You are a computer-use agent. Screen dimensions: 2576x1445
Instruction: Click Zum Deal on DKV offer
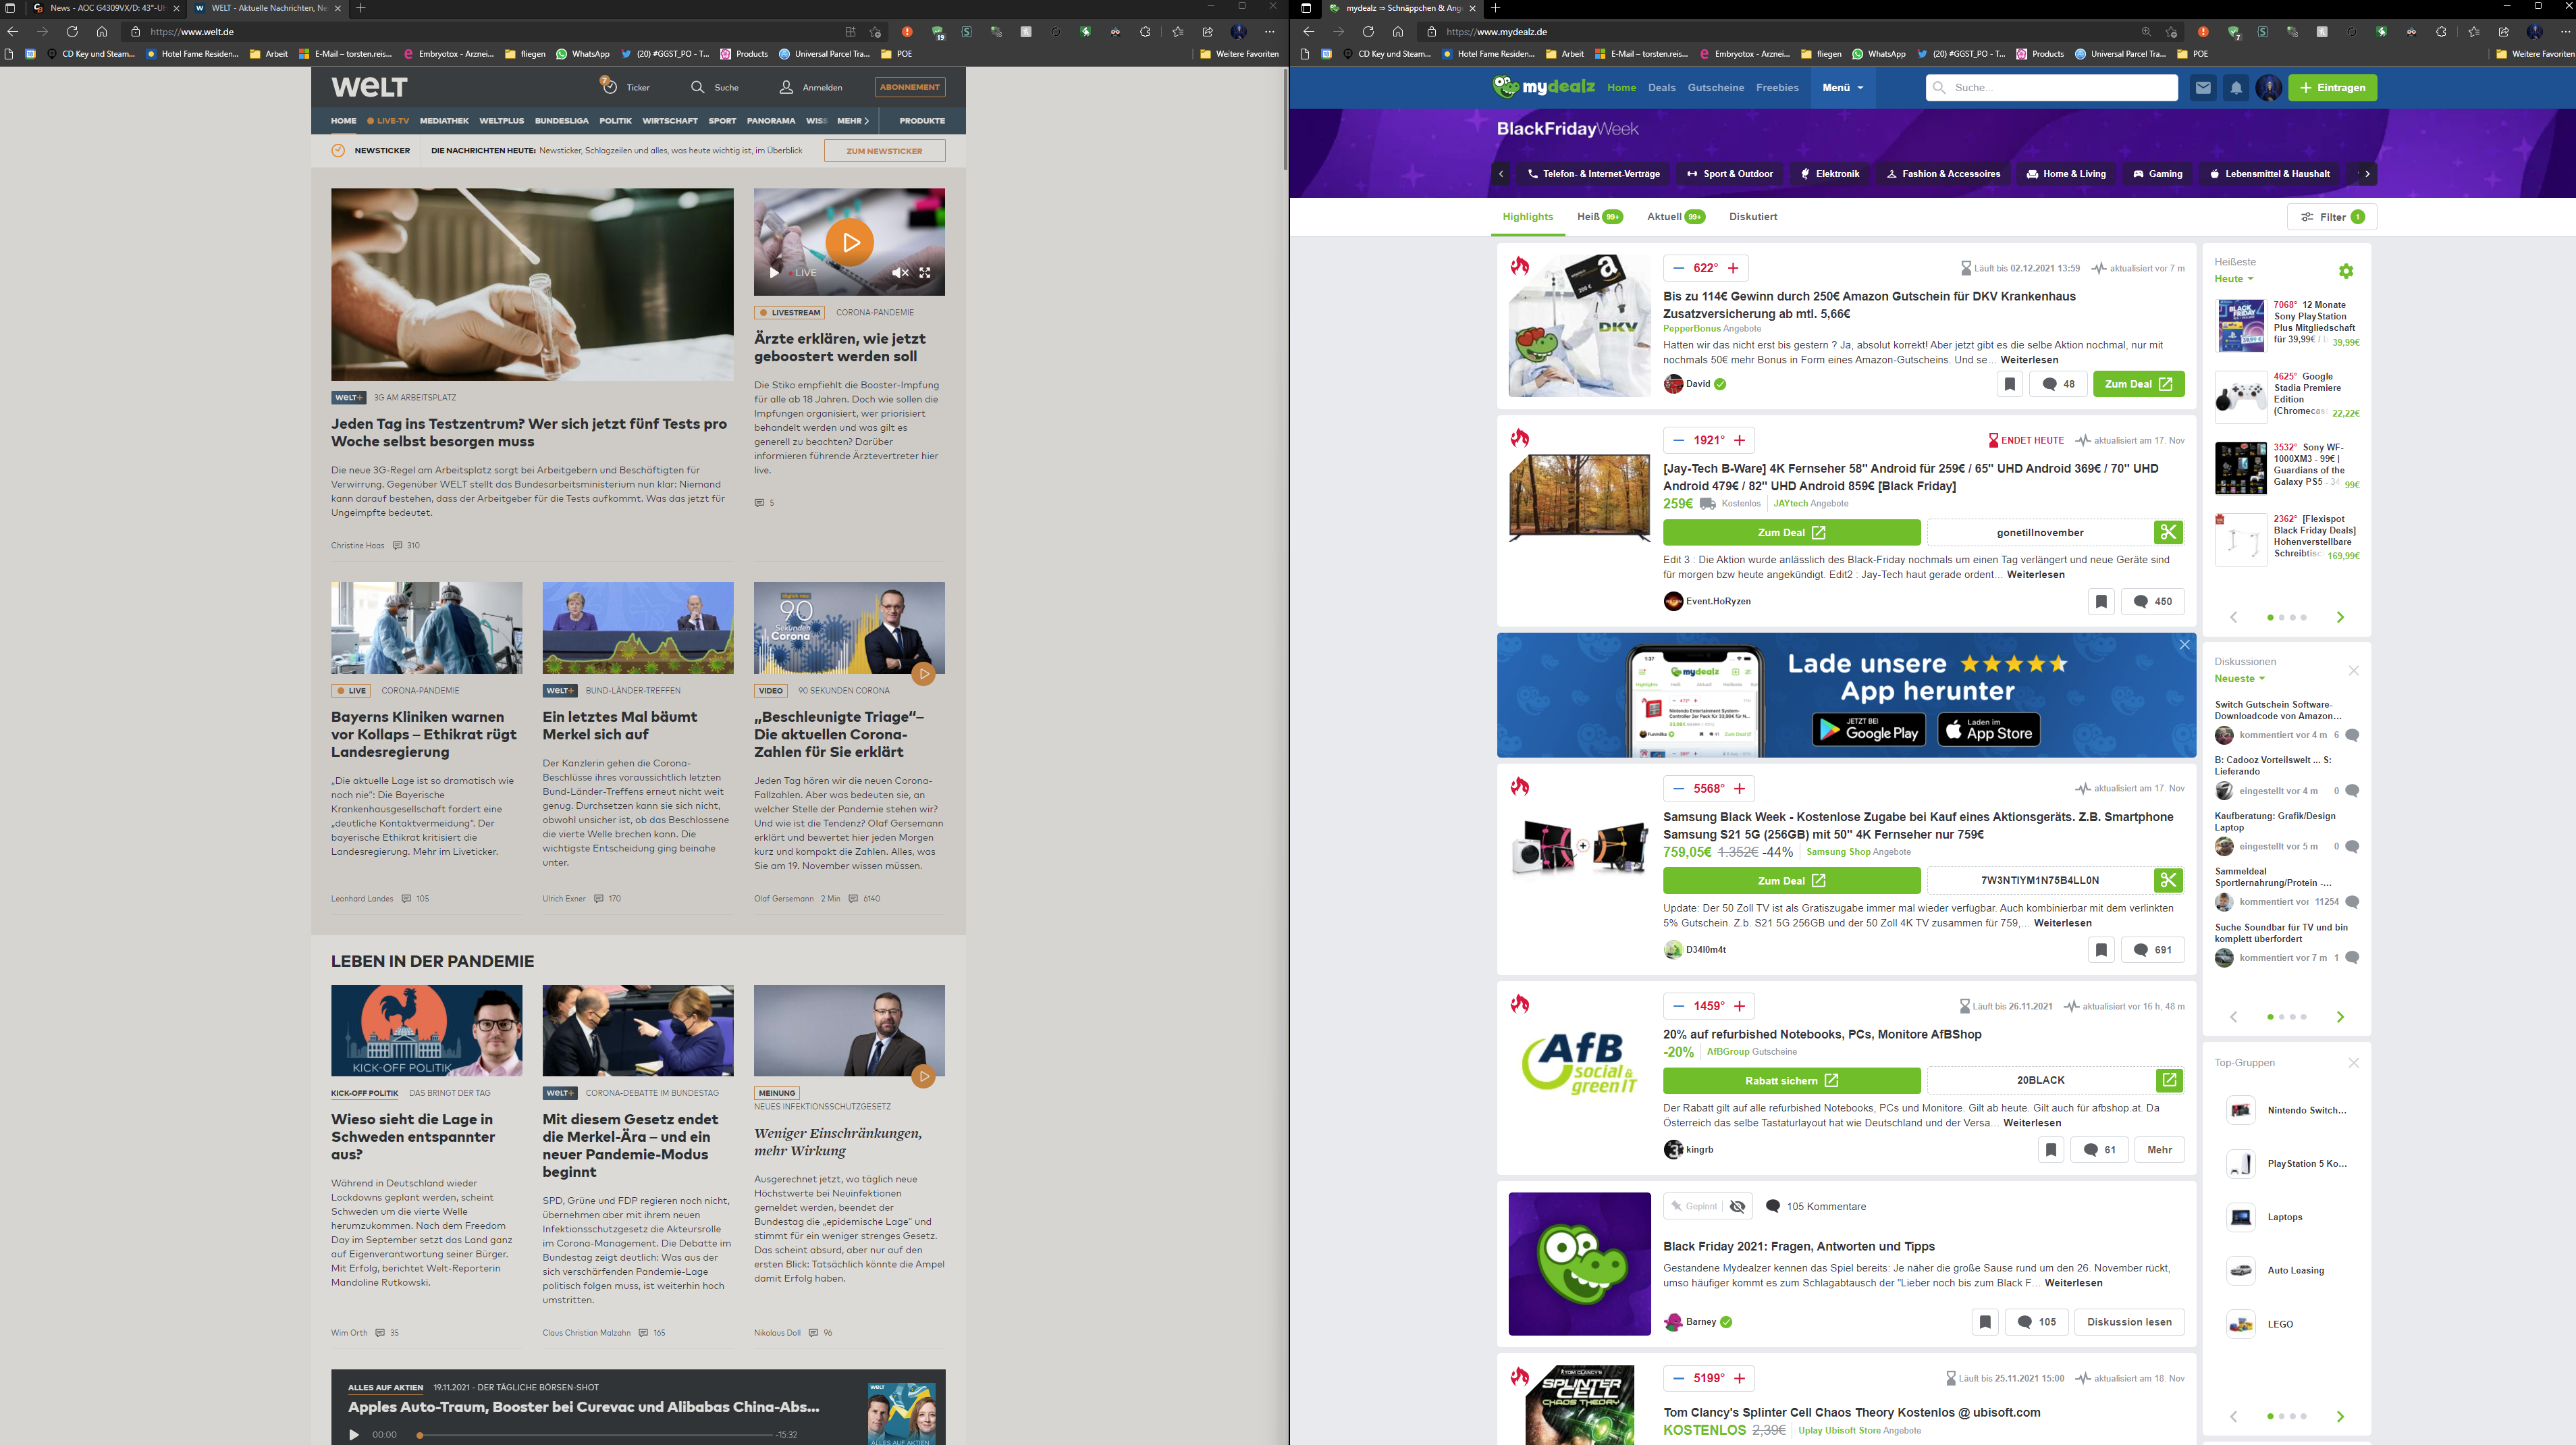point(2138,384)
